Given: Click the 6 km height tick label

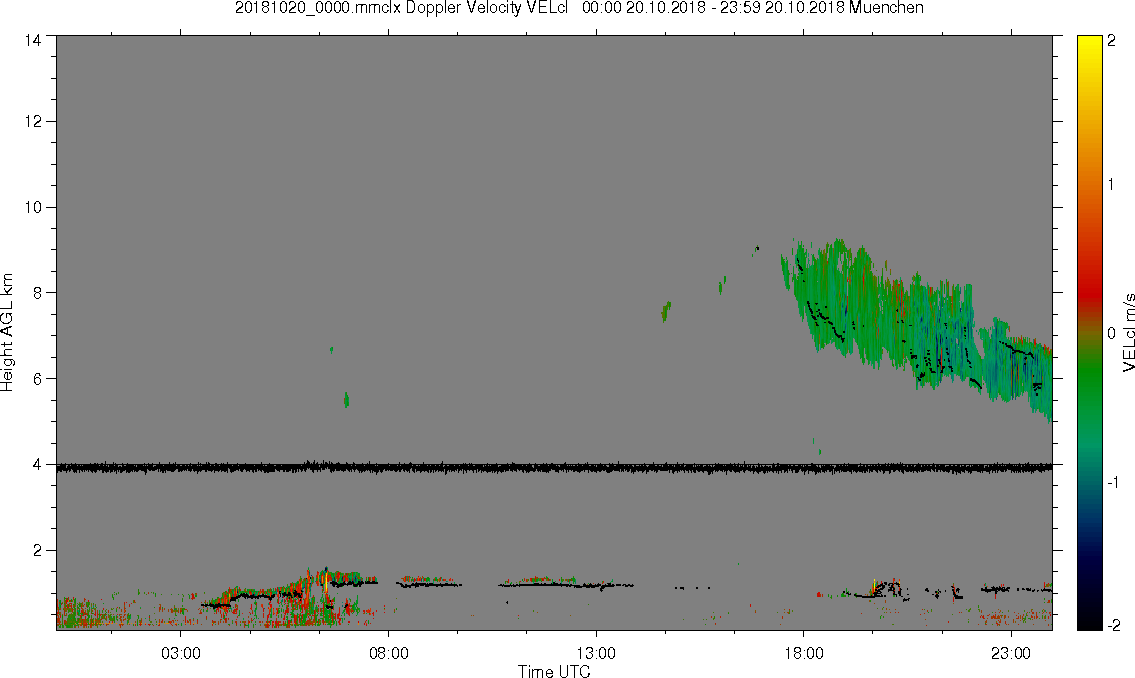Looking at the screenshot, I should pyautogui.click(x=36, y=379).
